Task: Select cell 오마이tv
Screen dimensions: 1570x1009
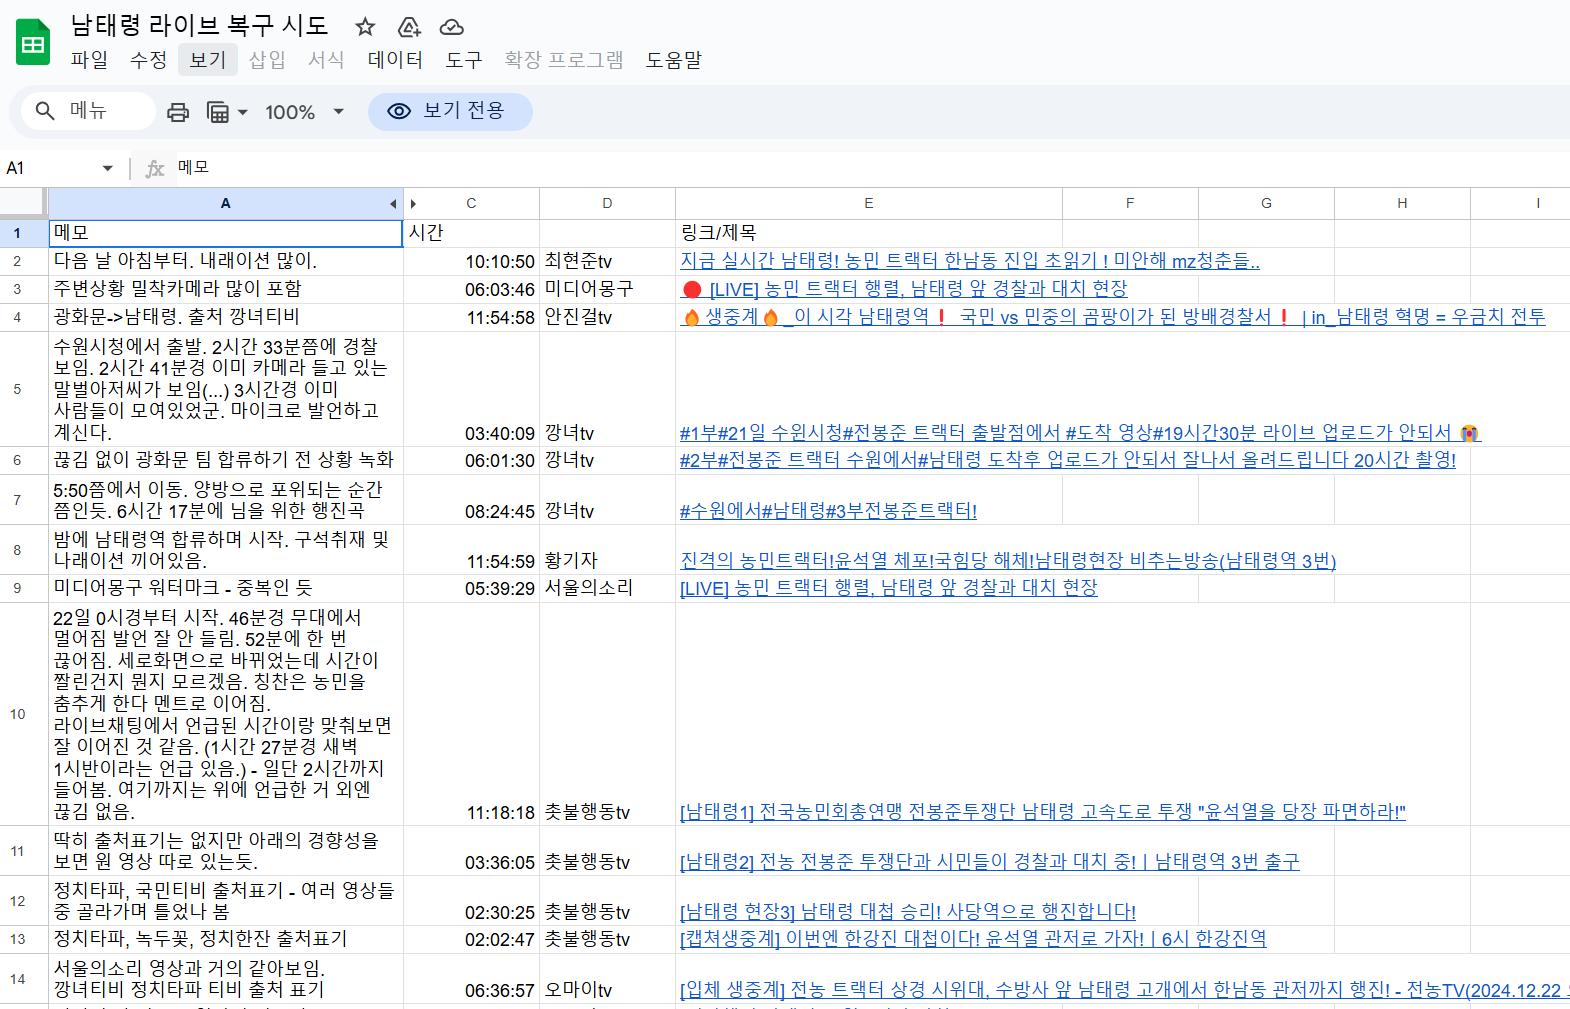Action: [607, 979]
